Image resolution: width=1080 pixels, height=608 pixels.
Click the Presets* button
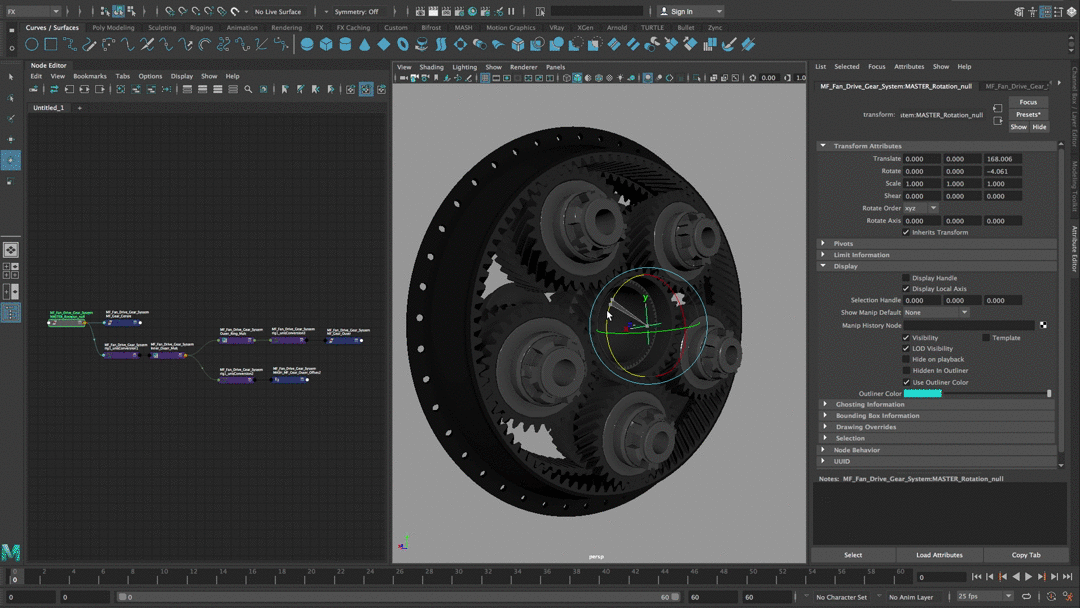[x=1028, y=115]
